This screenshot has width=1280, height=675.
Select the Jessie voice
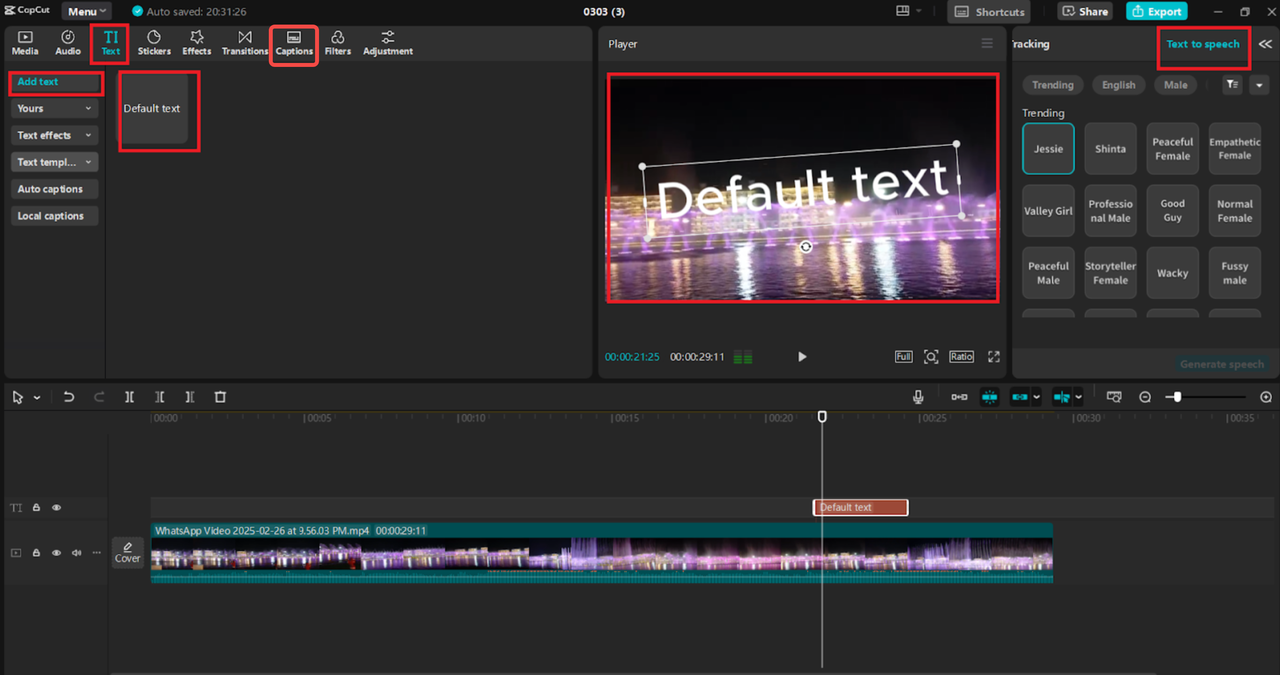tap(1049, 149)
